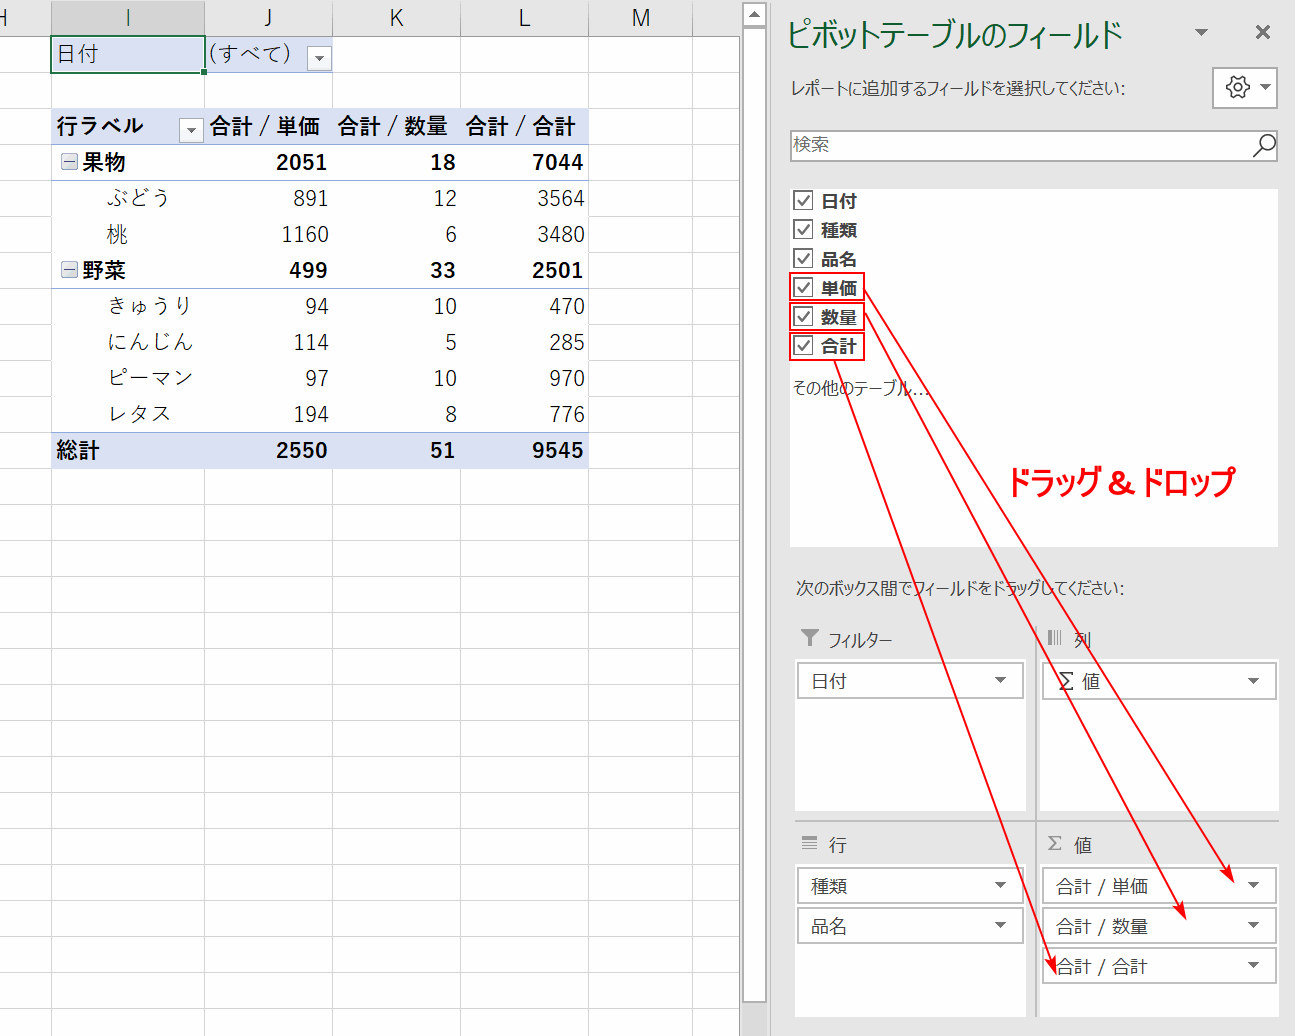This screenshot has height=1036, width=1295.
Task: Collapse the 野菜 group in the pivot table
Action: click(69, 270)
